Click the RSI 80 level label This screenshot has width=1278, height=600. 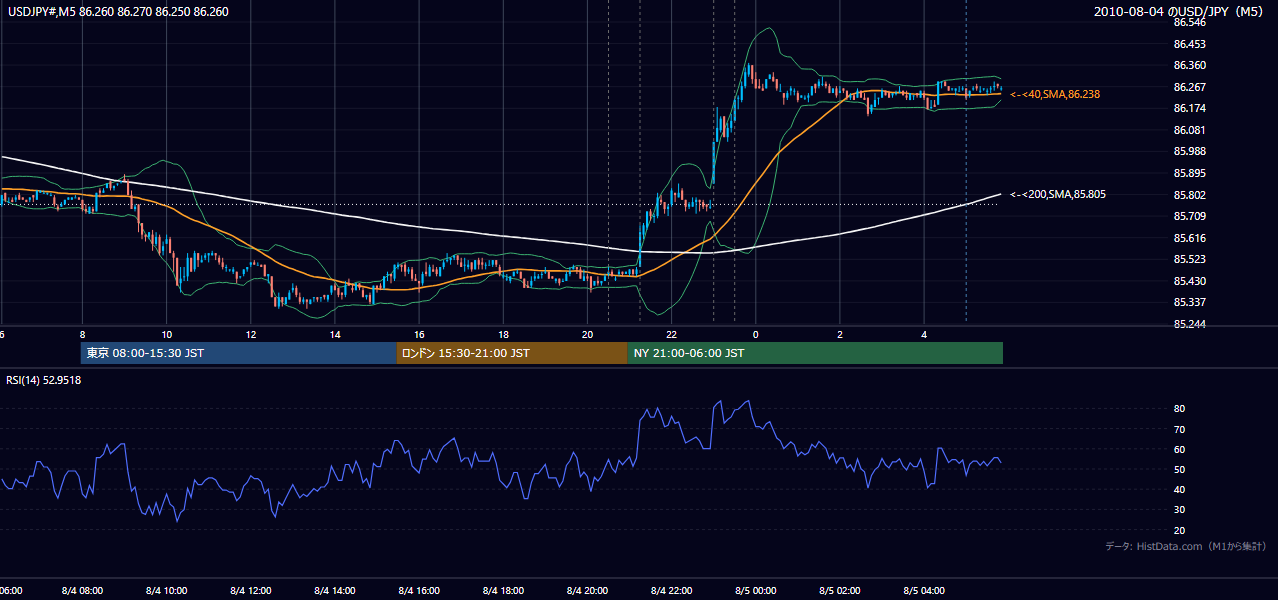[x=1179, y=409]
